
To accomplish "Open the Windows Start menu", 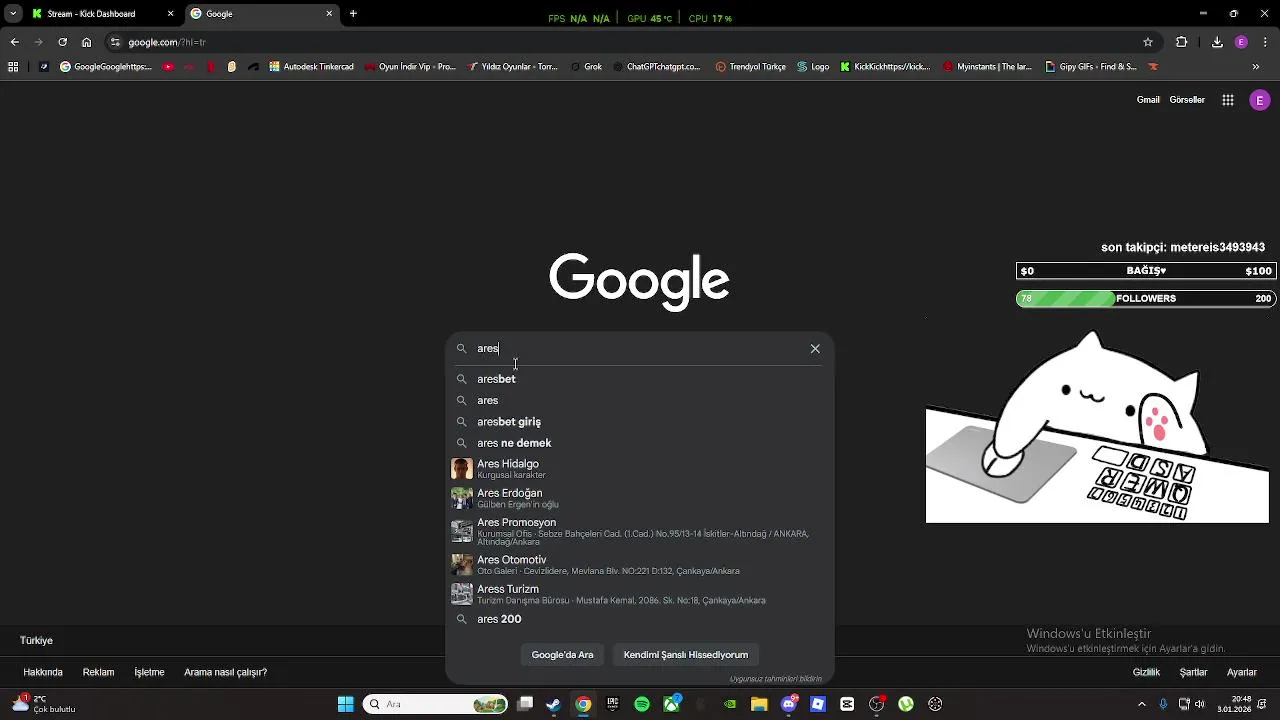I will pyautogui.click(x=346, y=704).
